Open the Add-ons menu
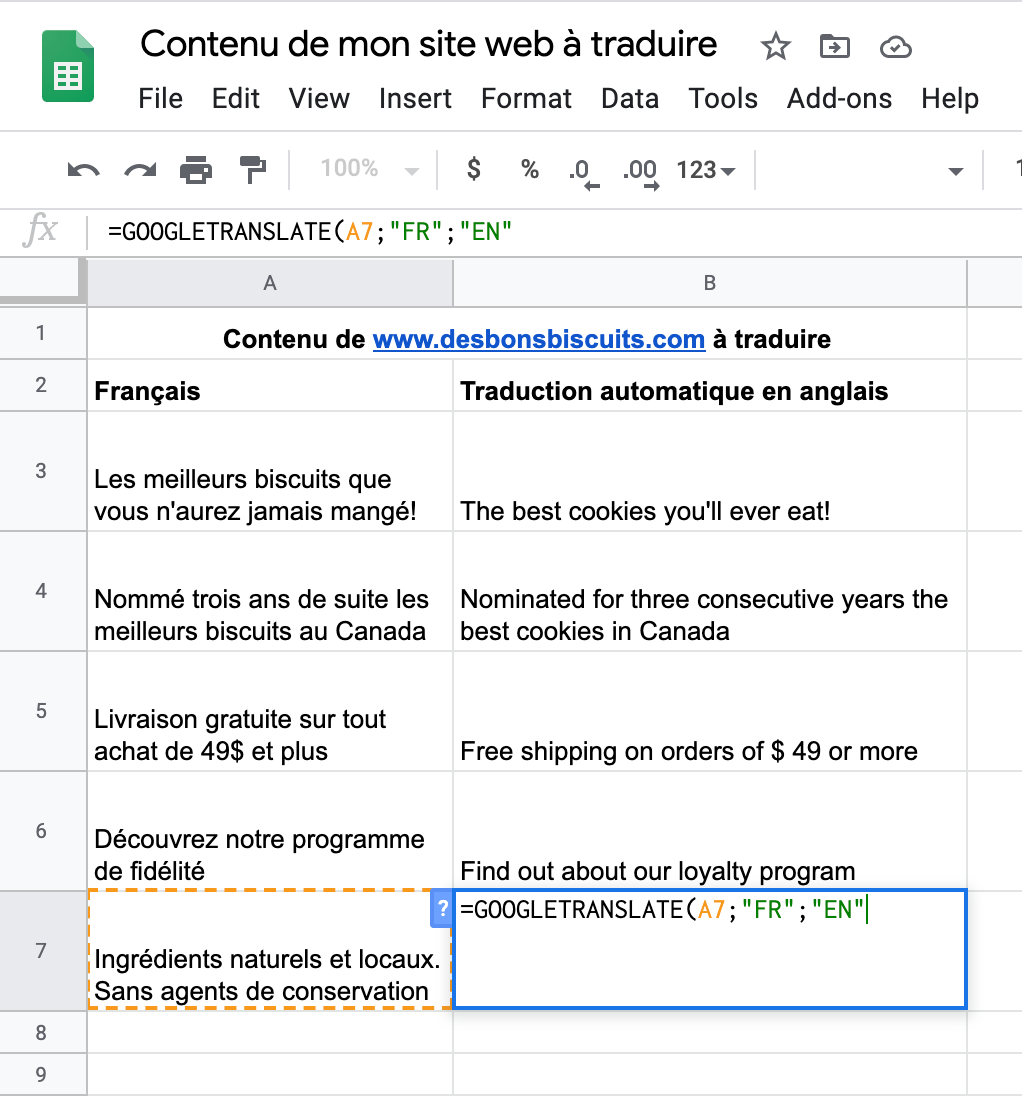 (x=839, y=99)
